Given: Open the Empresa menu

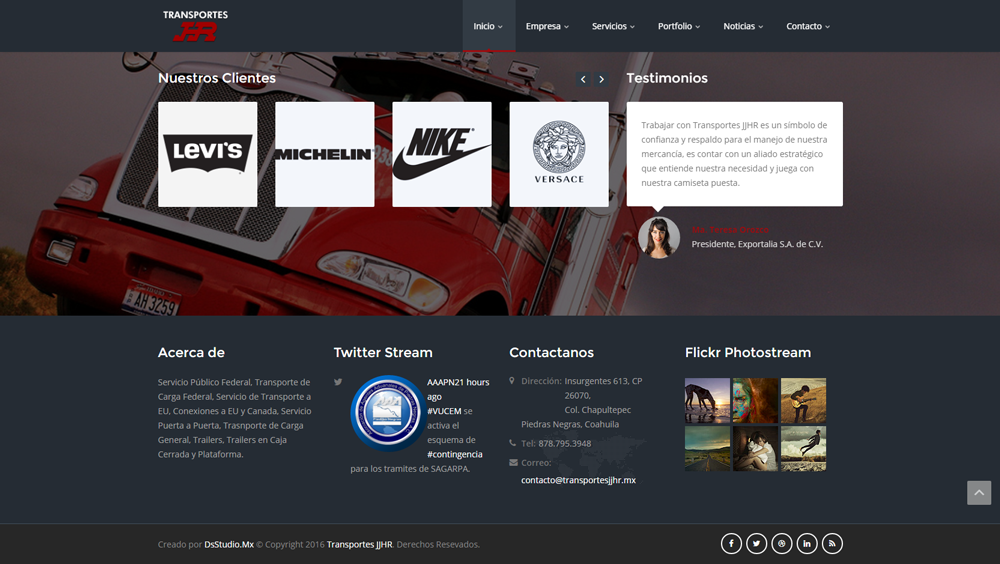Looking at the screenshot, I should [x=547, y=26].
